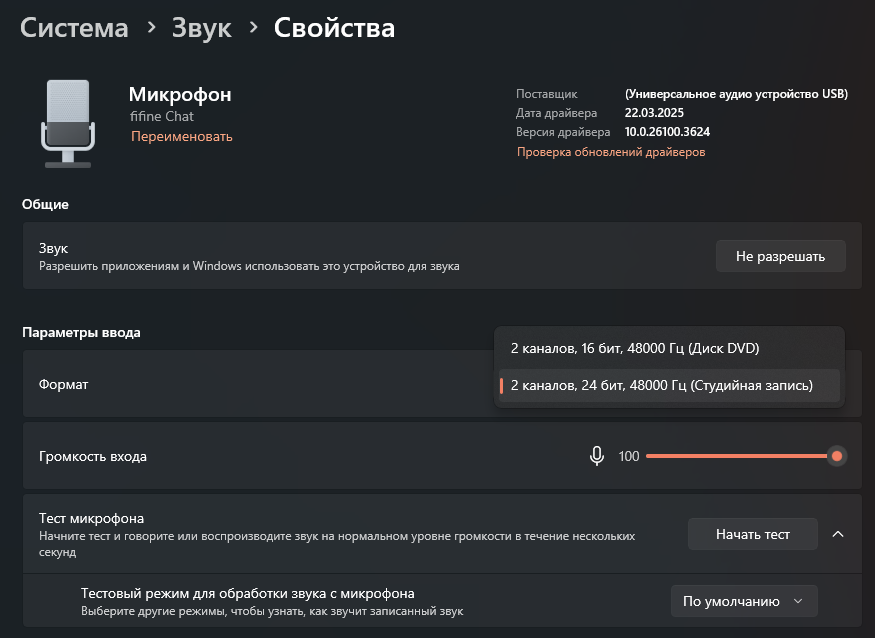Screen dimensions: 875x638
Task: Click the Переименовать link
Action: (181, 136)
